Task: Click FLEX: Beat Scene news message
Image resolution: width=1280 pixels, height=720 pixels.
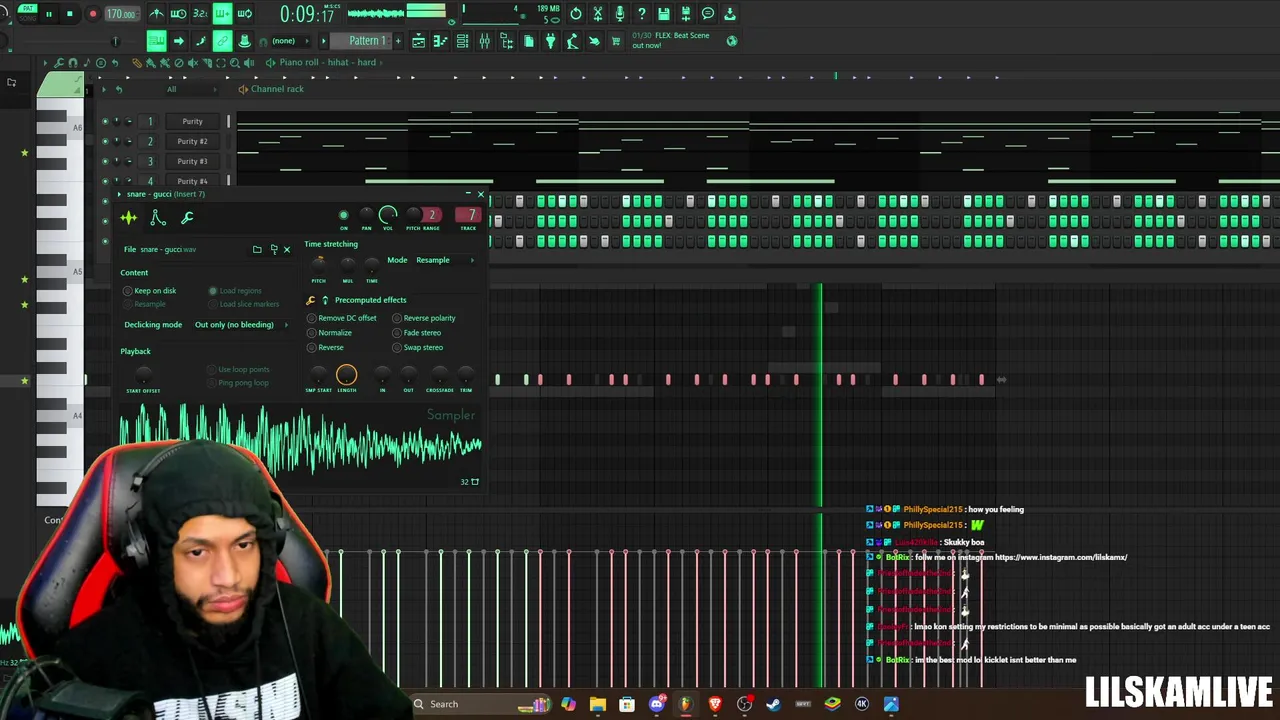Action: click(671, 40)
